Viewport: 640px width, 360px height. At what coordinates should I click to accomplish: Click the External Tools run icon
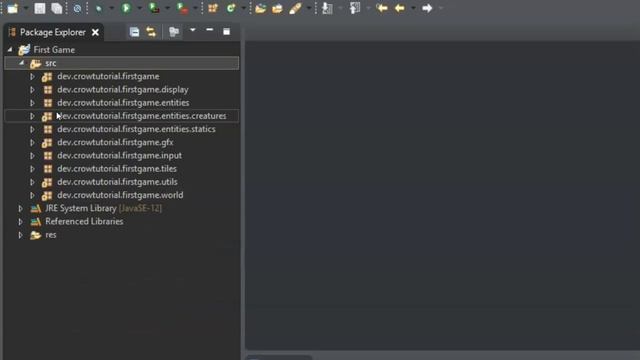tap(182, 8)
